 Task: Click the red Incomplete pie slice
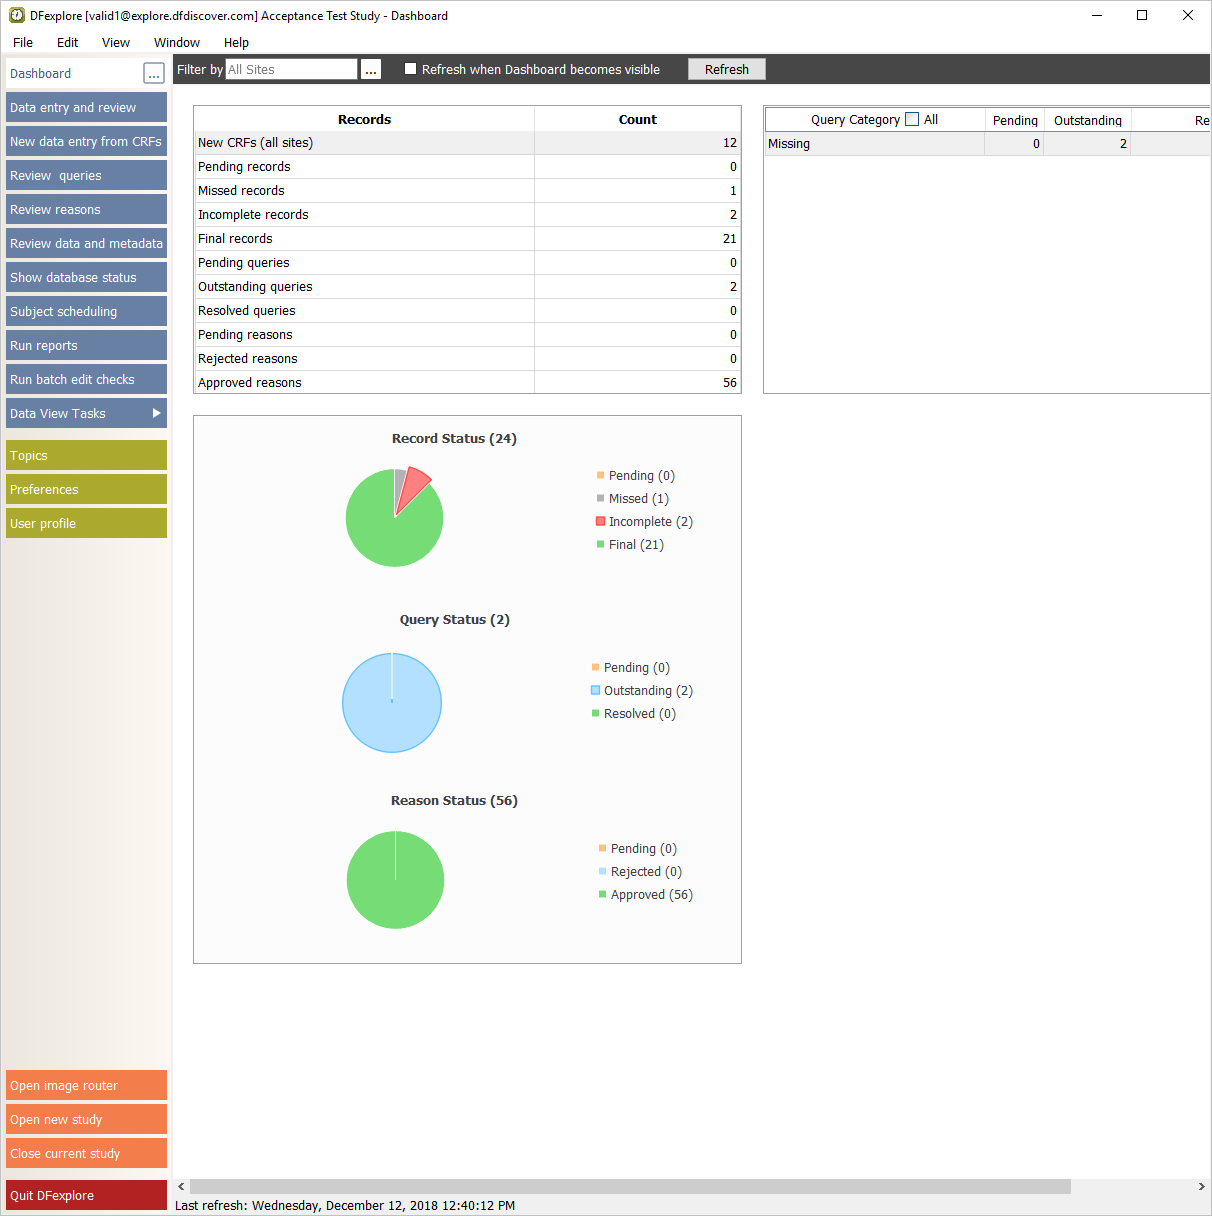416,483
